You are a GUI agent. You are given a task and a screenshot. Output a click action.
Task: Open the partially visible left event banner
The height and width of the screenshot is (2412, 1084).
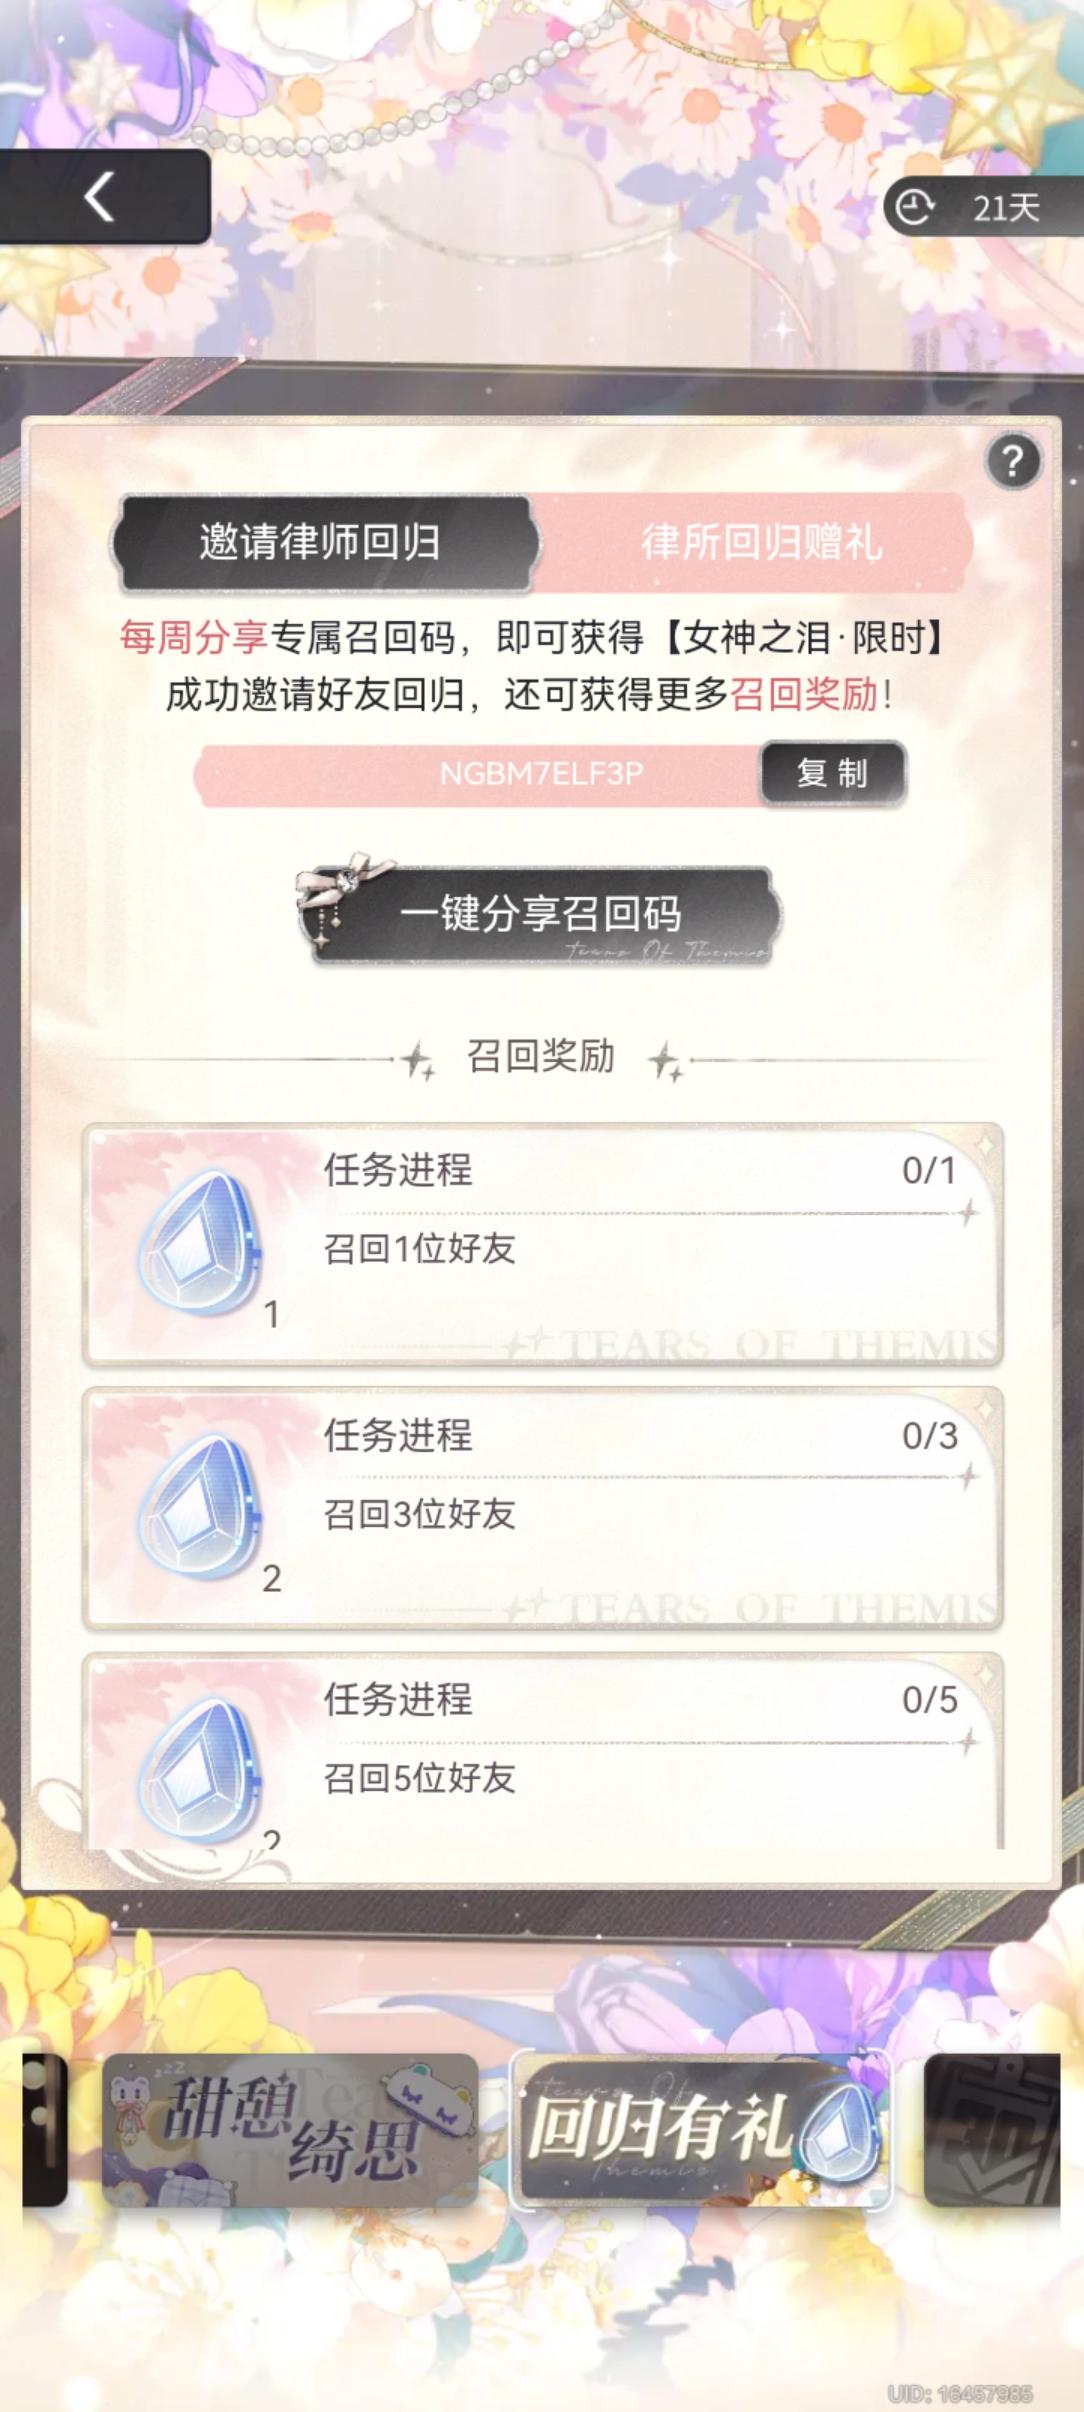tap(44, 2130)
